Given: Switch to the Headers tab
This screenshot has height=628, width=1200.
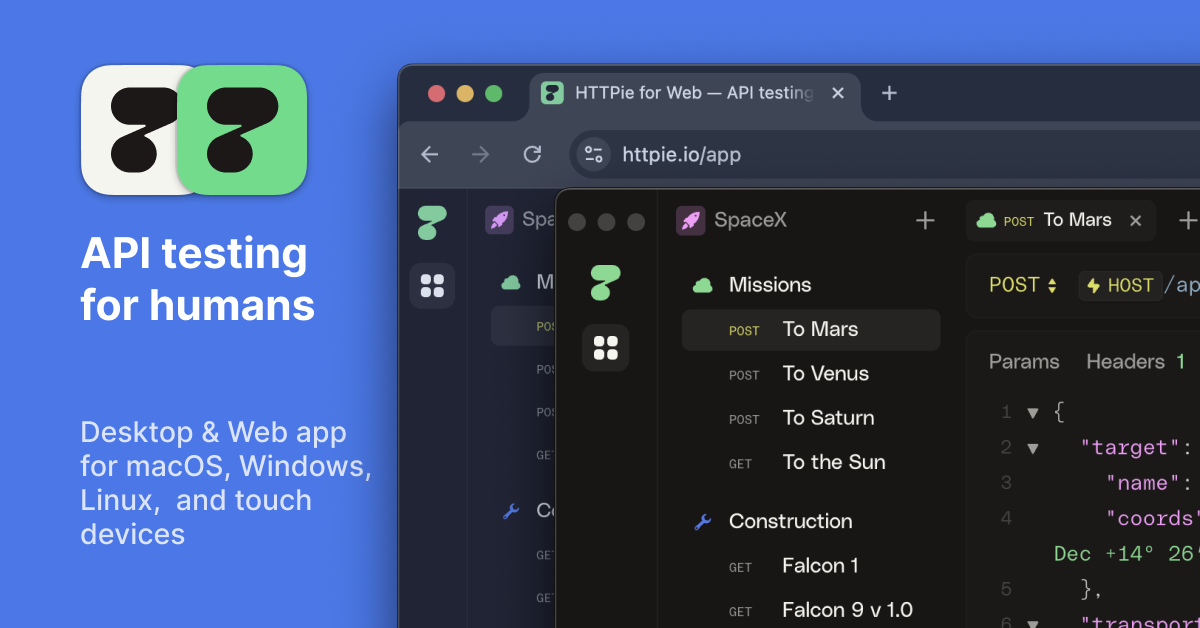Looking at the screenshot, I should [x=1125, y=361].
